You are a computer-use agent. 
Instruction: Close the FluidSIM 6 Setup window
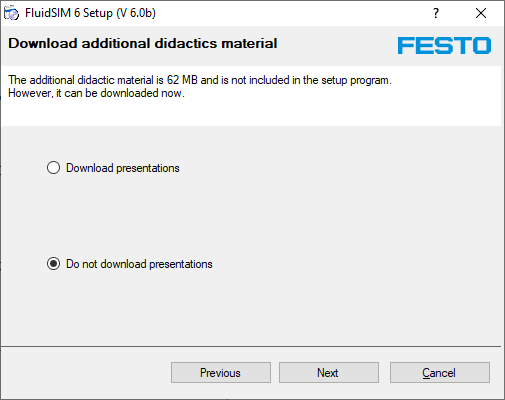pyautogui.click(x=481, y=13)
